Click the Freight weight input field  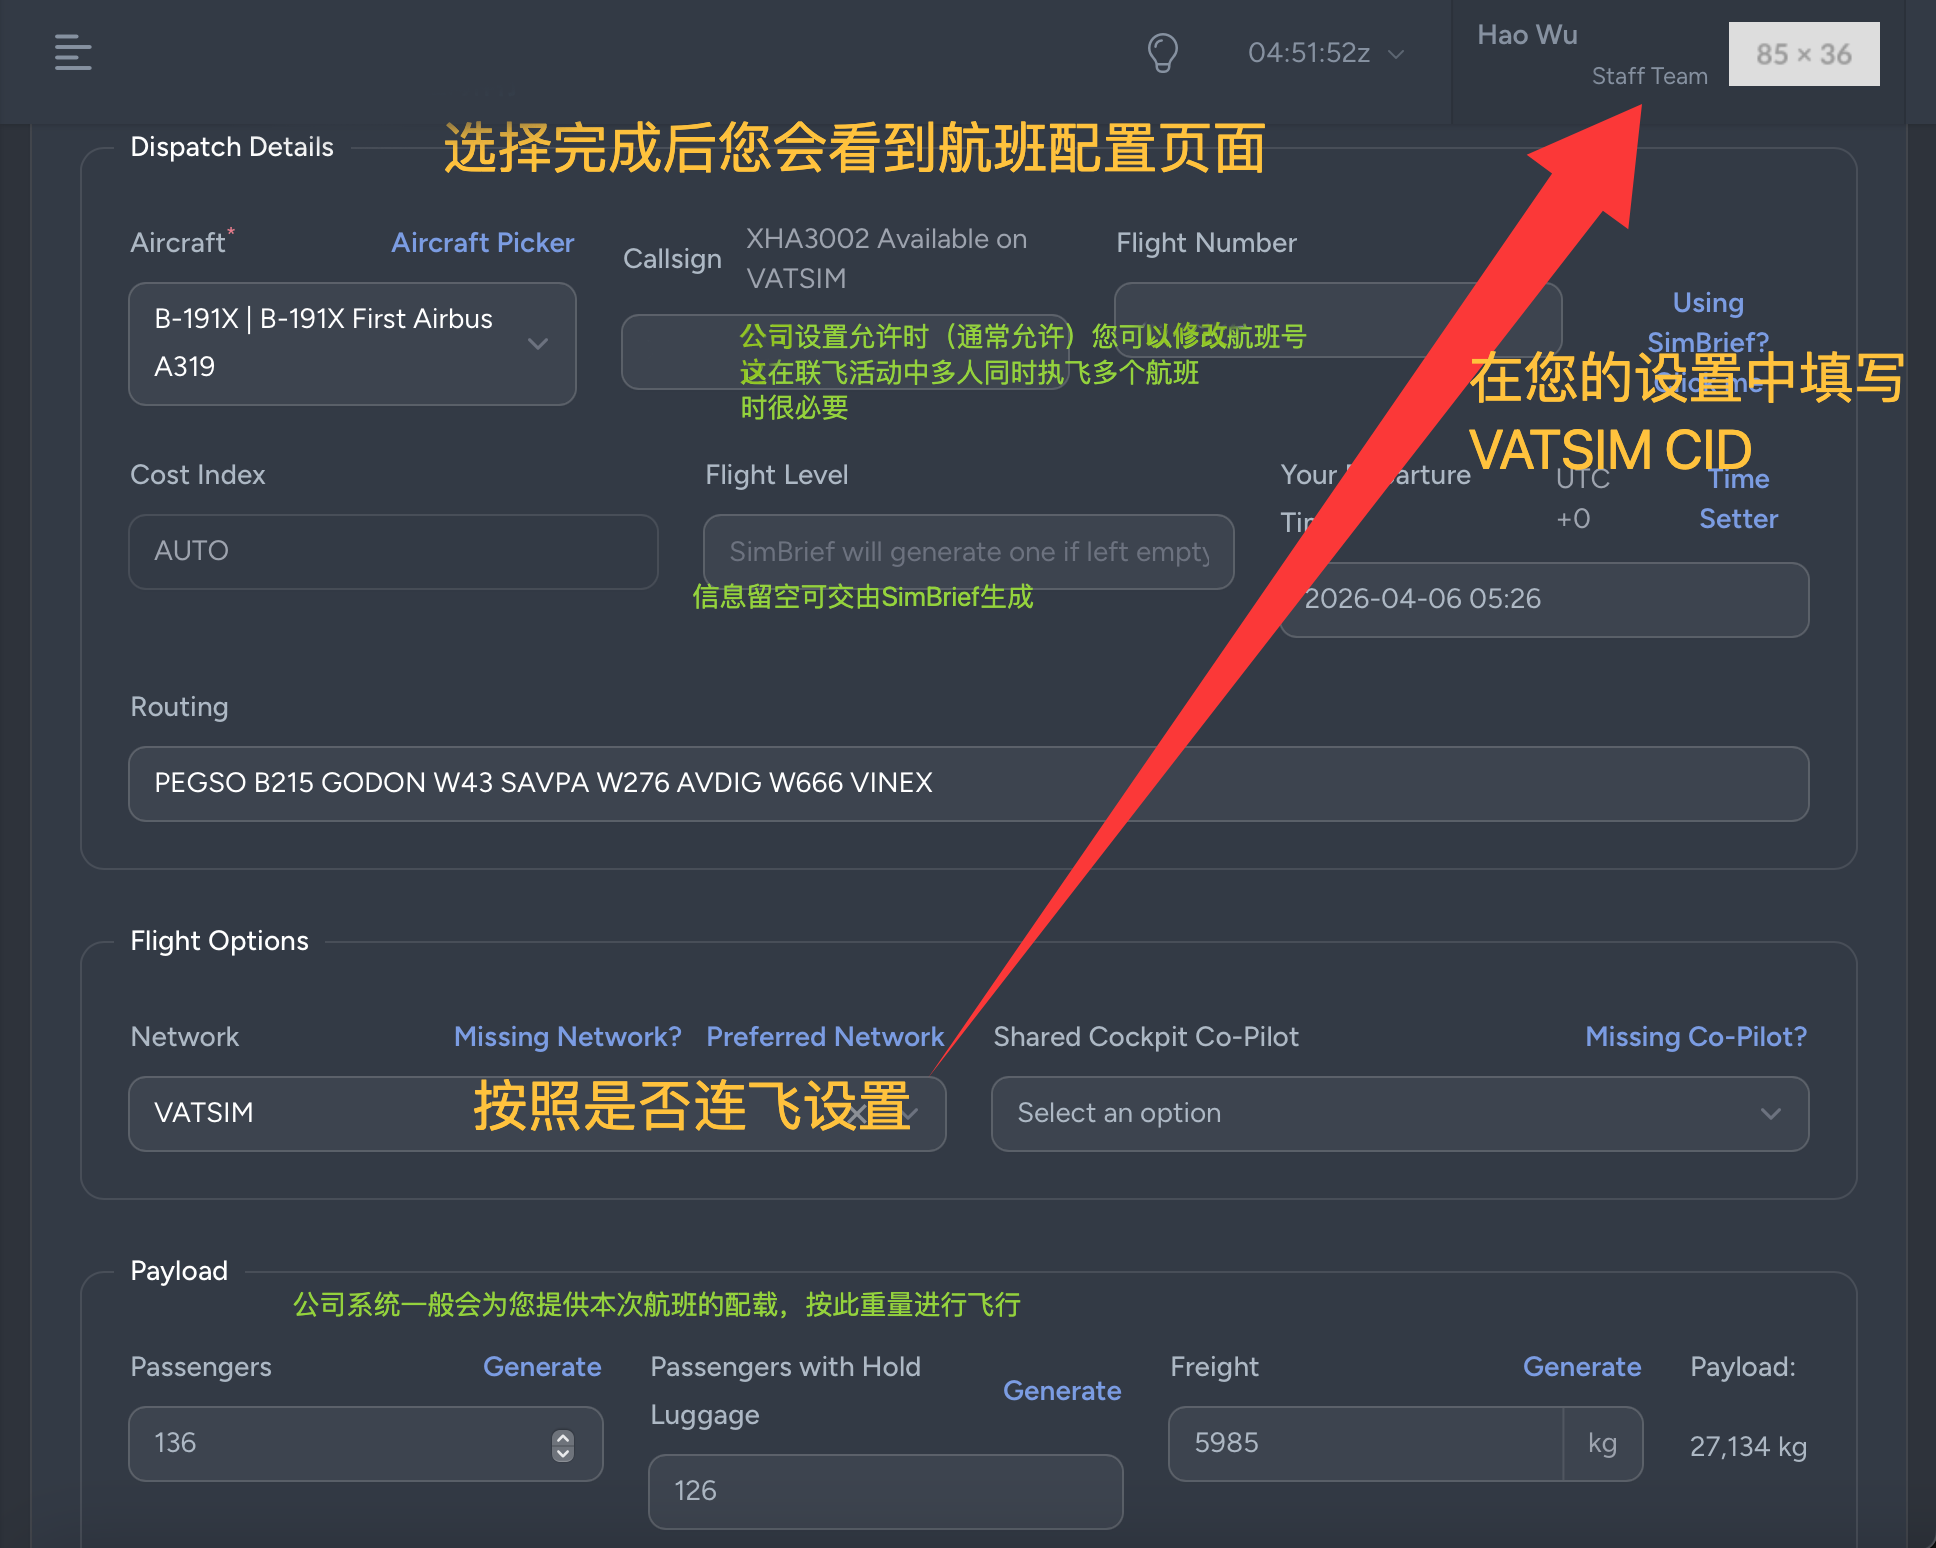pyautogui.click(x=1364, y=1443)
